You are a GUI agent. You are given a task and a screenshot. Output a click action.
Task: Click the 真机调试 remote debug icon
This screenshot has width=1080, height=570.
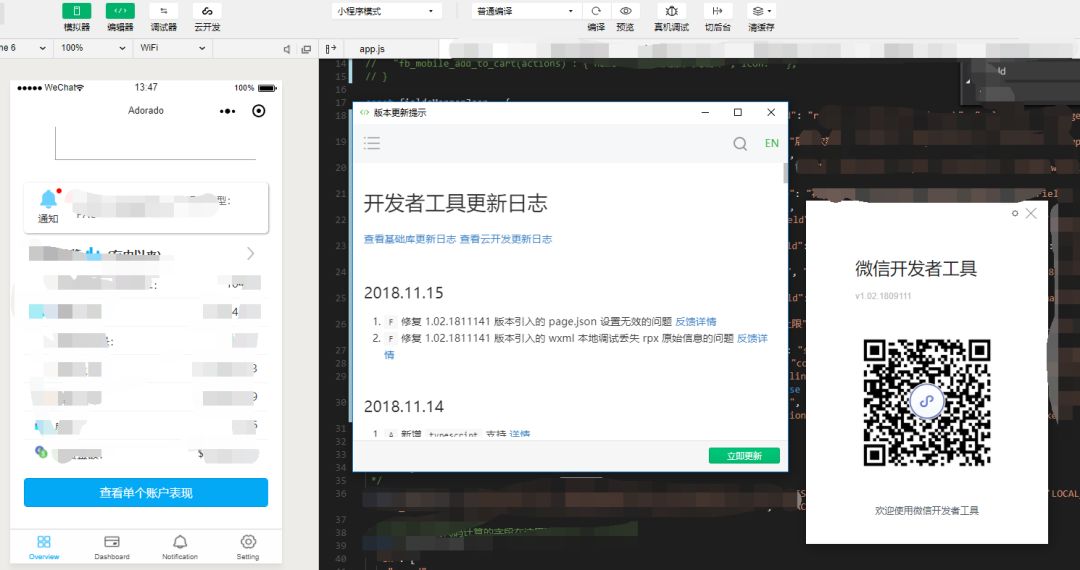coord(672,11)
